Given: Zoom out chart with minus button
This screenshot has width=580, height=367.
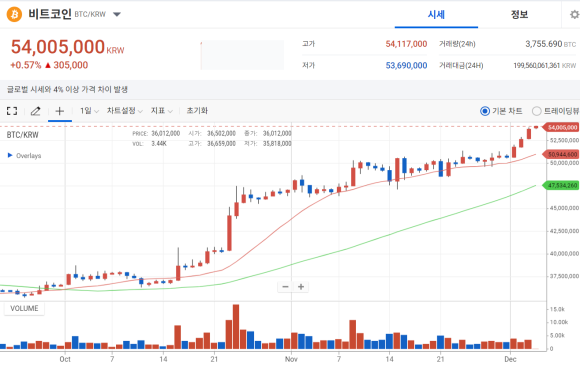Looking at the screenshot, I should 285,287.
